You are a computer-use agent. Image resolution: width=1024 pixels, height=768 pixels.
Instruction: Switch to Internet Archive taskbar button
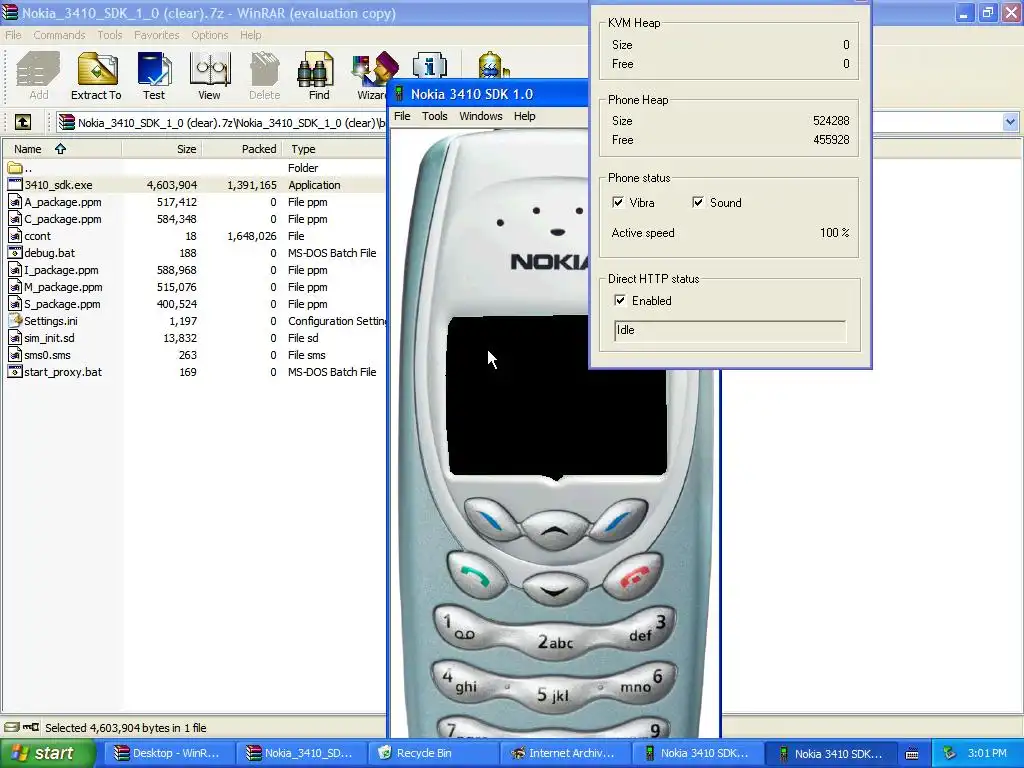pyautogui.click(x=563, y=753)
